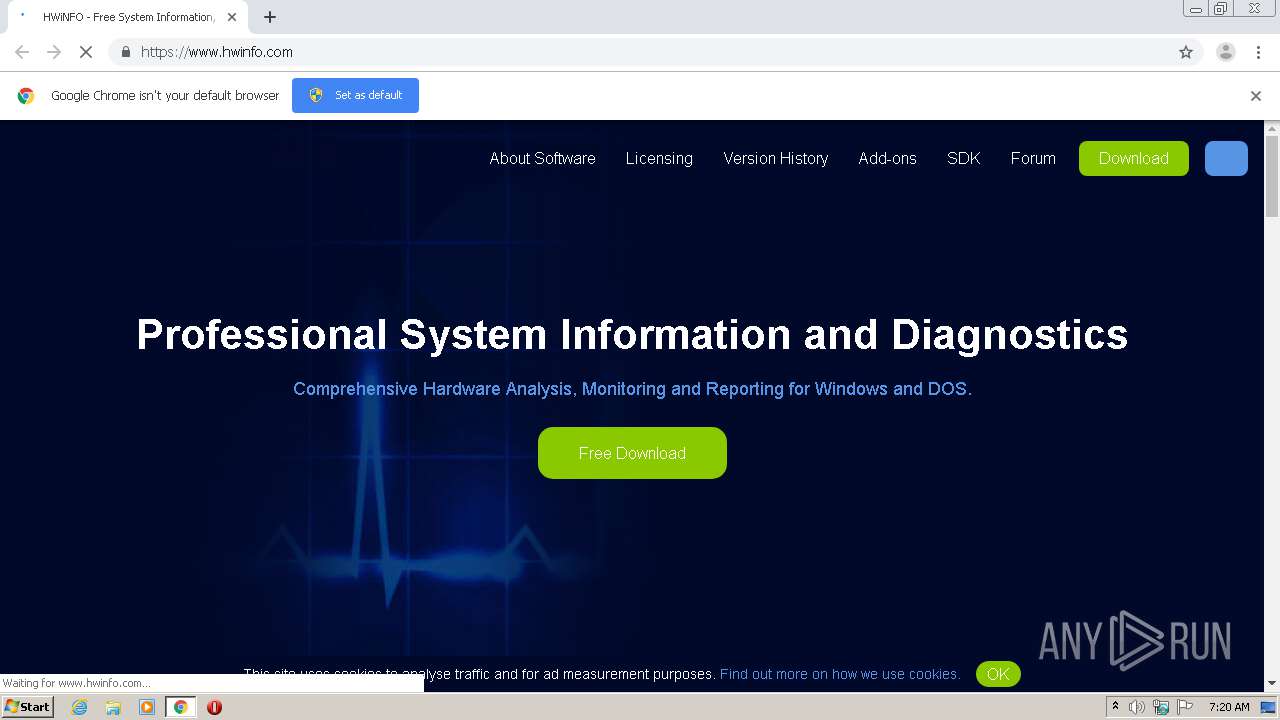Set Chrome as default browser

tap(355, 95)
